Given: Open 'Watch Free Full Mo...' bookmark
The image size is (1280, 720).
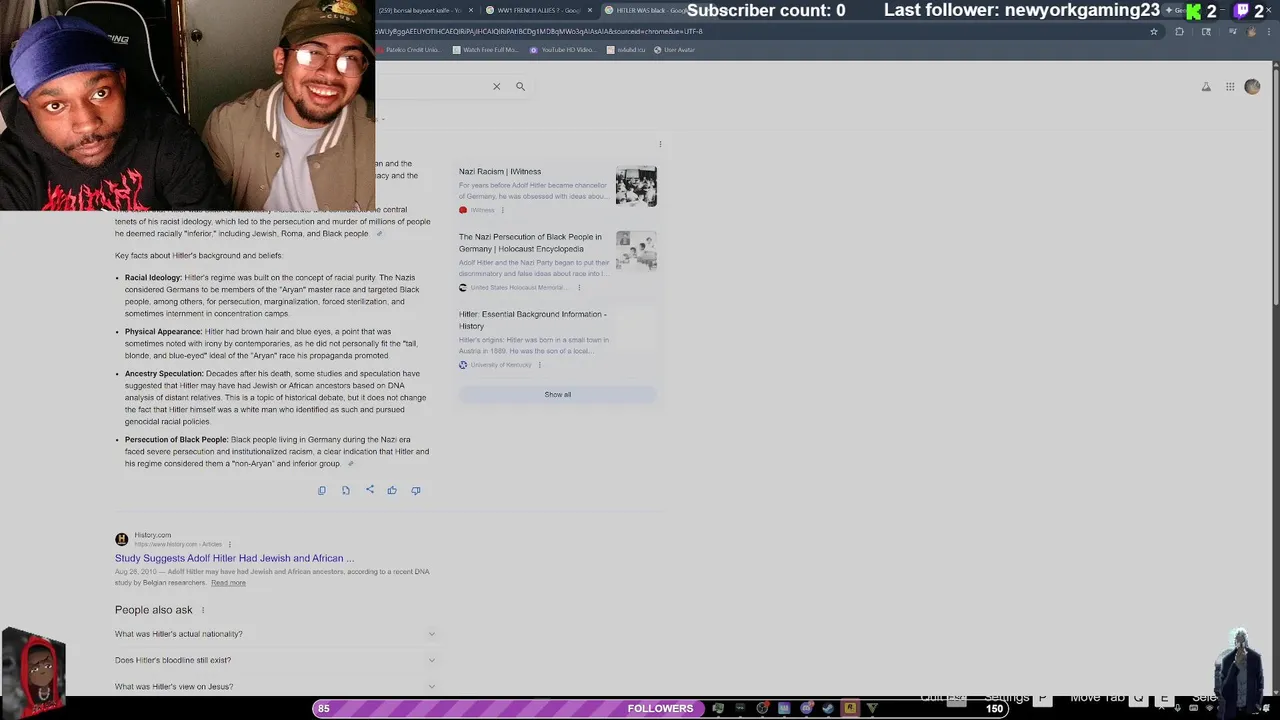Looking at the screenshot, I should point(485,50).
